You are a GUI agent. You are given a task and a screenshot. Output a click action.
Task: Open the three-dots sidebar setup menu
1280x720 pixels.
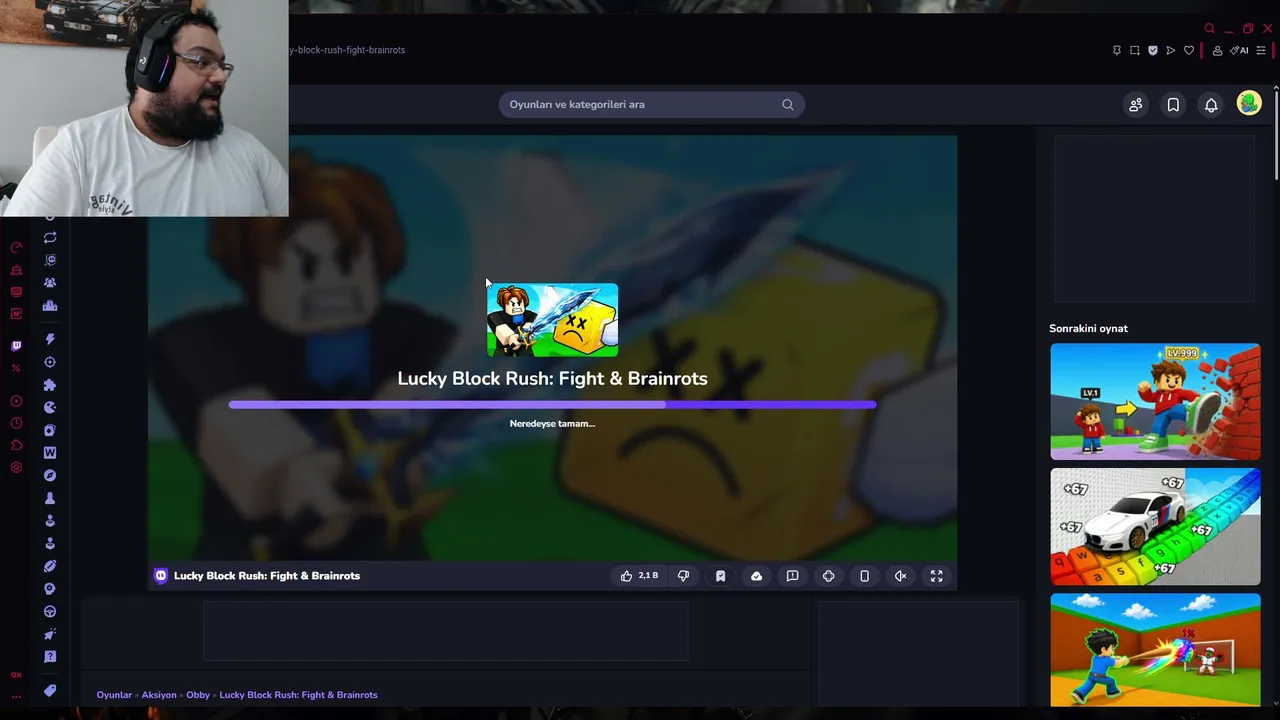point(16,697)
